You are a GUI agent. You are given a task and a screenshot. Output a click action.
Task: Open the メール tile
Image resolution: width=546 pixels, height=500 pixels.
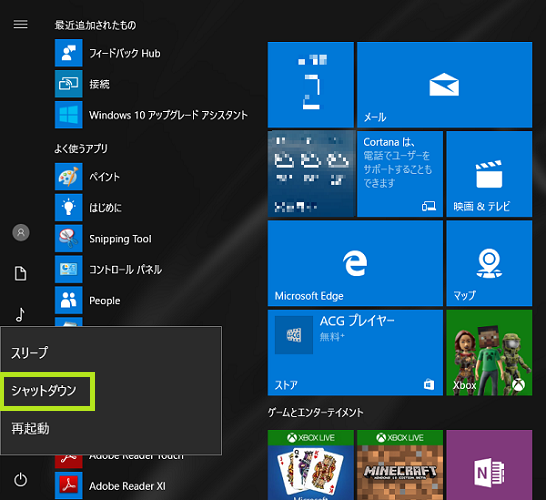click(444, 85)
